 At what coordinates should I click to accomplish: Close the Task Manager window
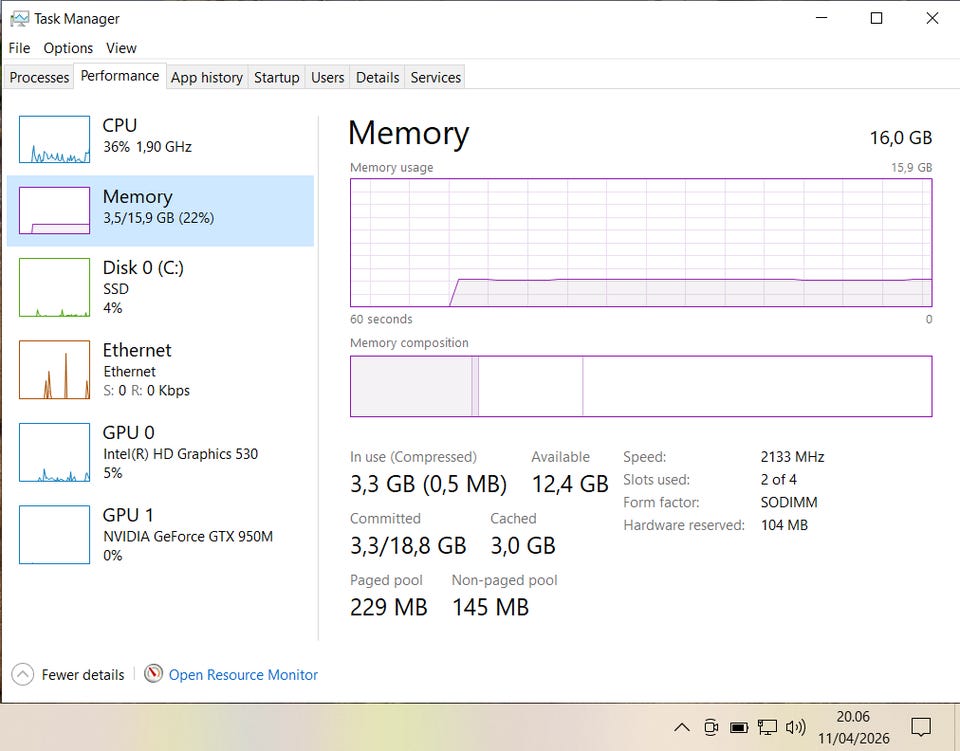pos(932,18)
